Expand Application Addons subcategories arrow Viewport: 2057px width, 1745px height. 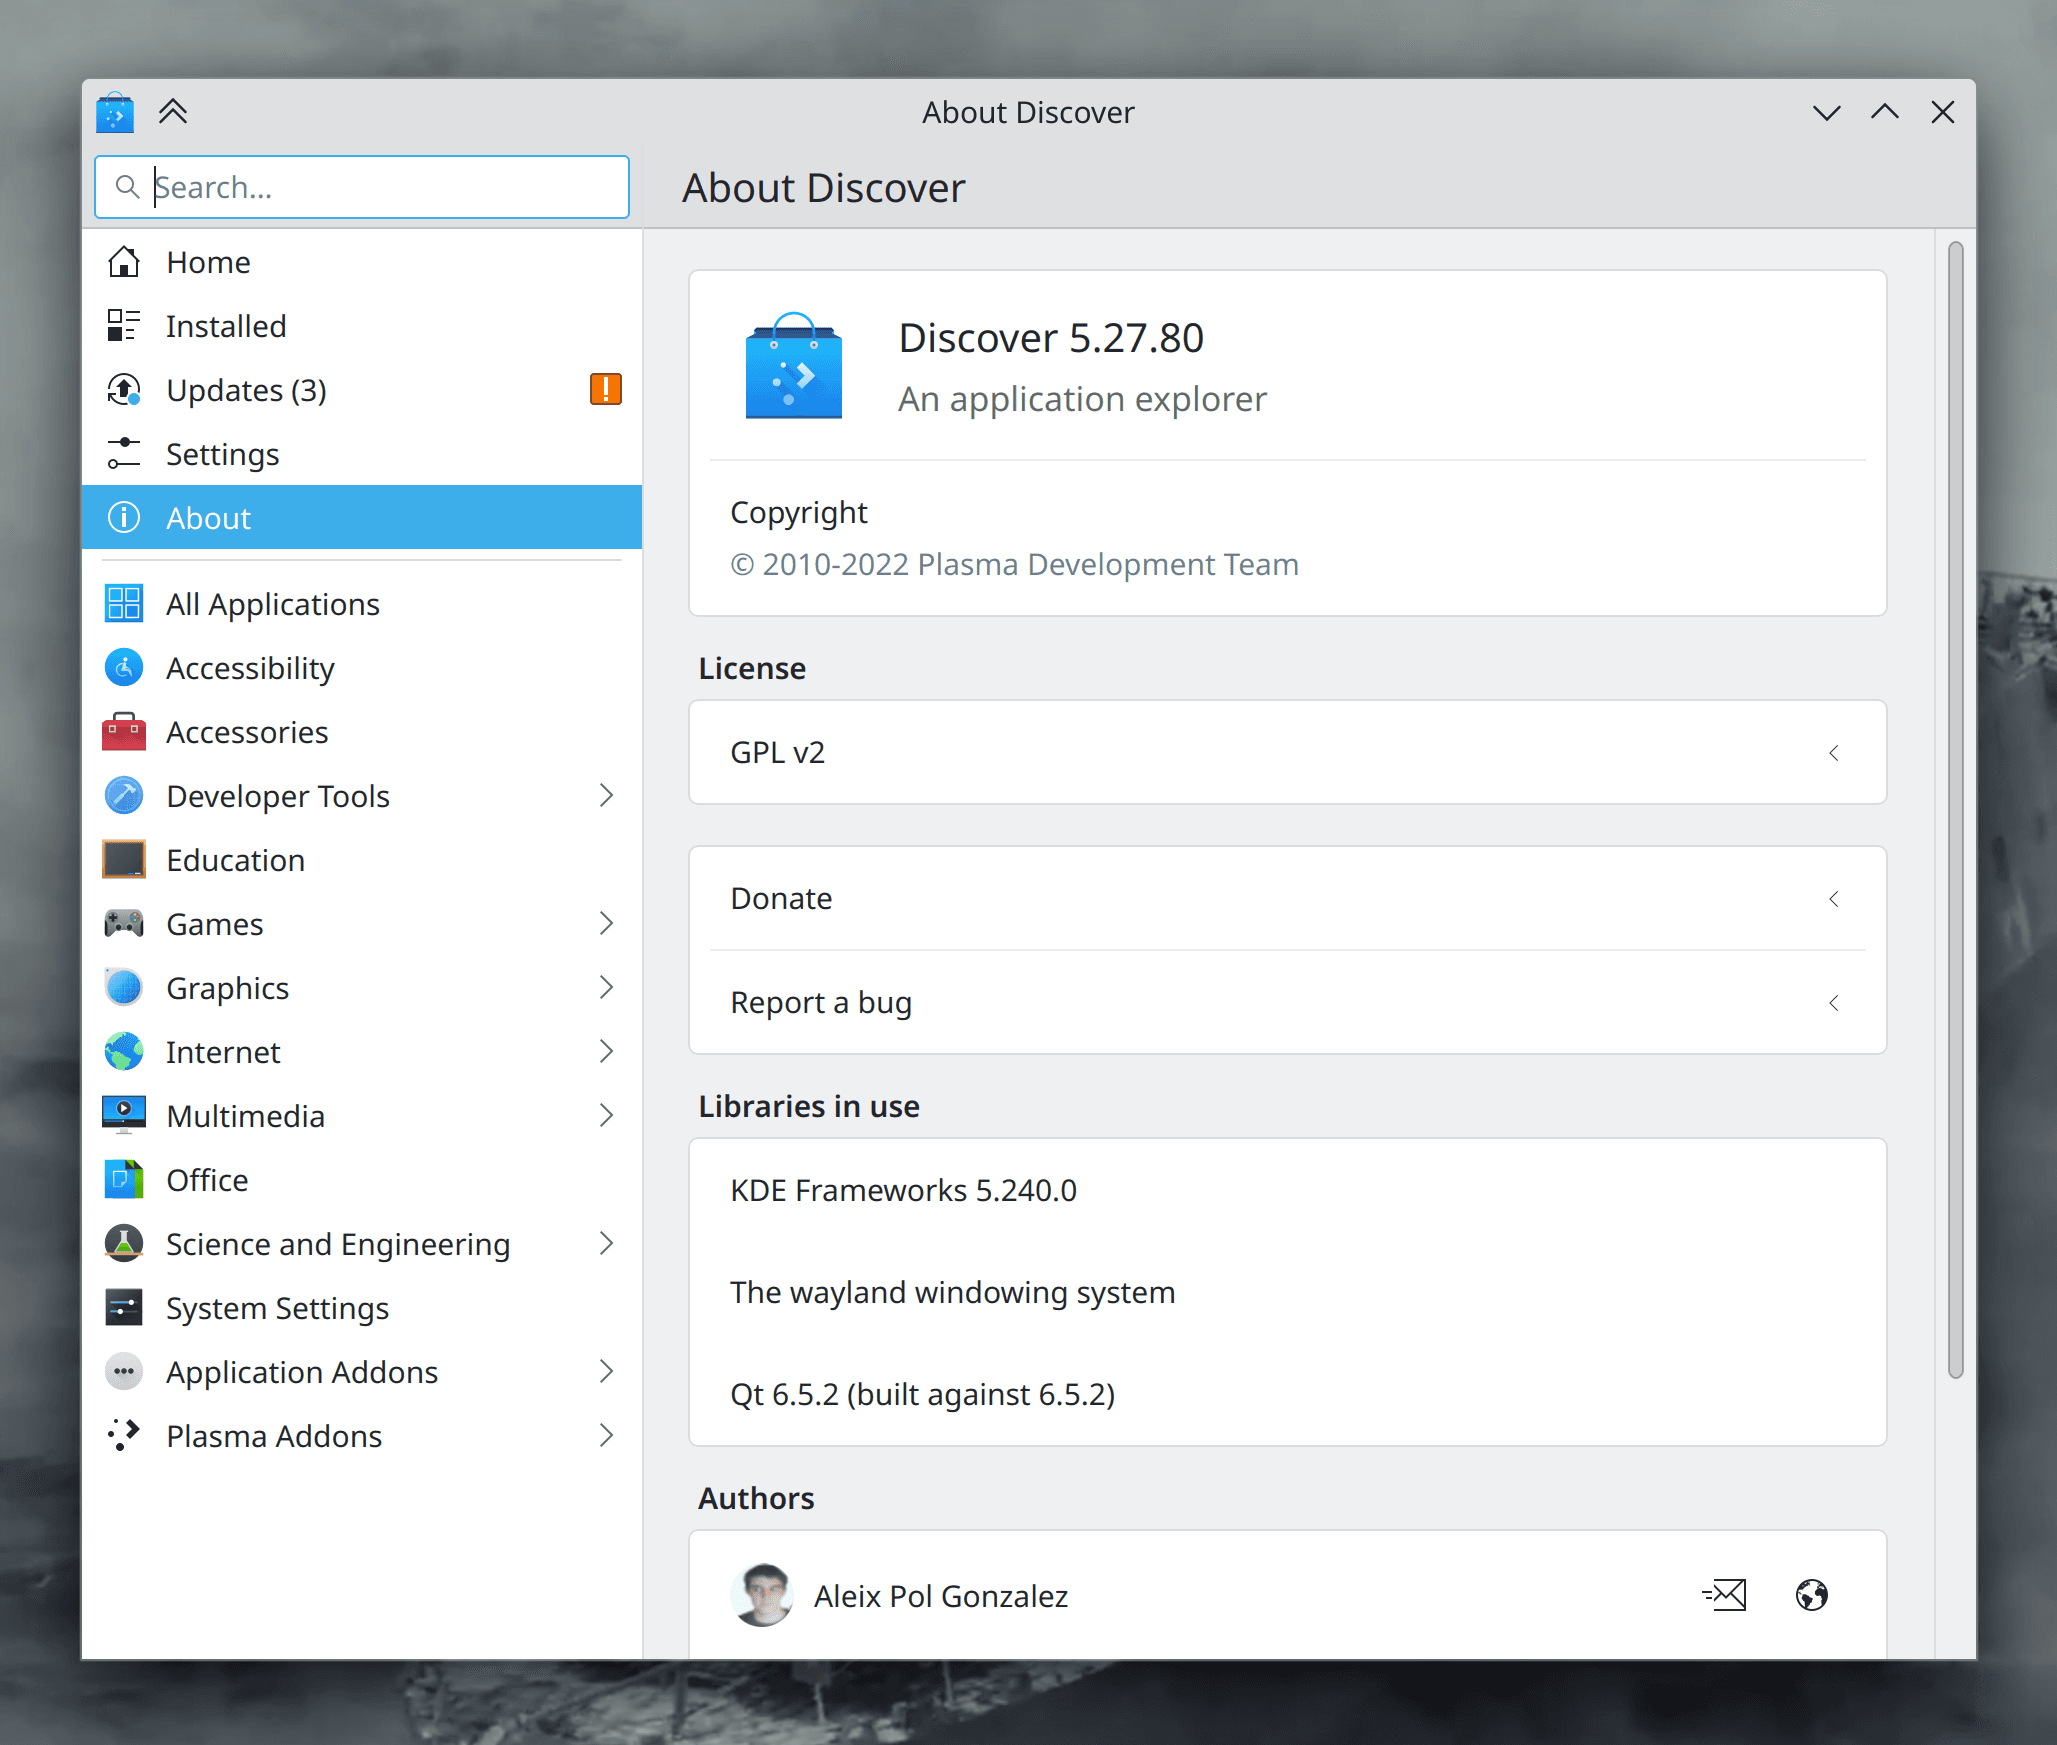pos(606,1372)
